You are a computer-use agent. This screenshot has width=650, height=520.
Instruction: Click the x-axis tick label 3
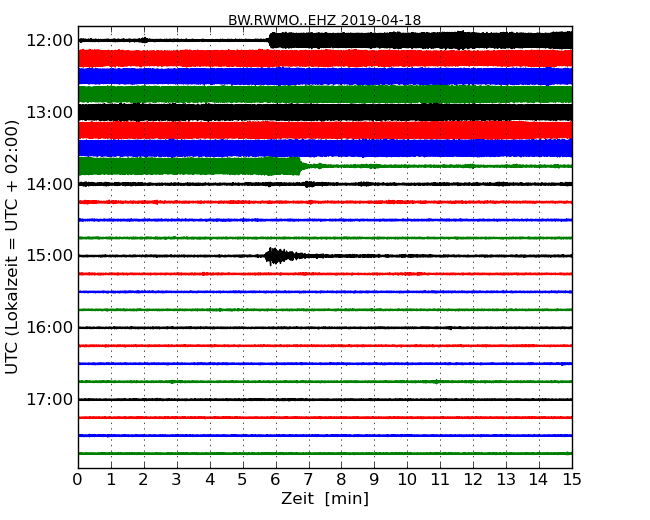(x=177, y=480)
